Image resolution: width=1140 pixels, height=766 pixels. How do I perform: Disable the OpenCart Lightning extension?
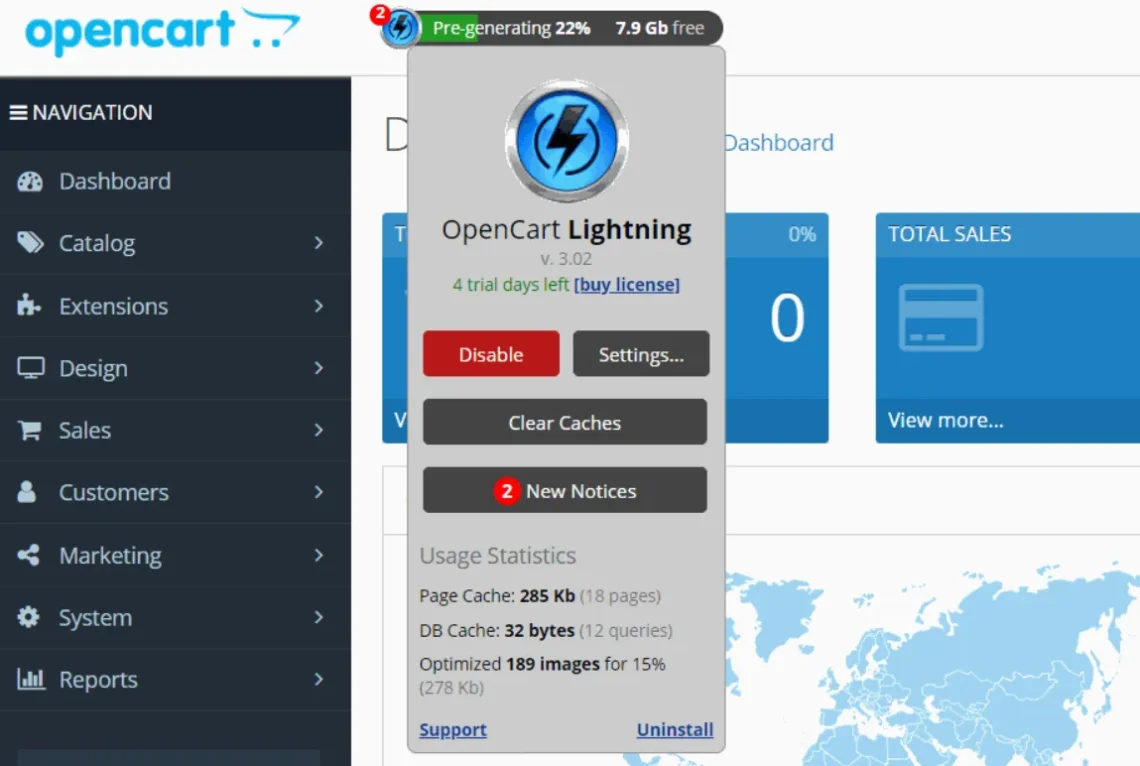(x=491, y=354)
